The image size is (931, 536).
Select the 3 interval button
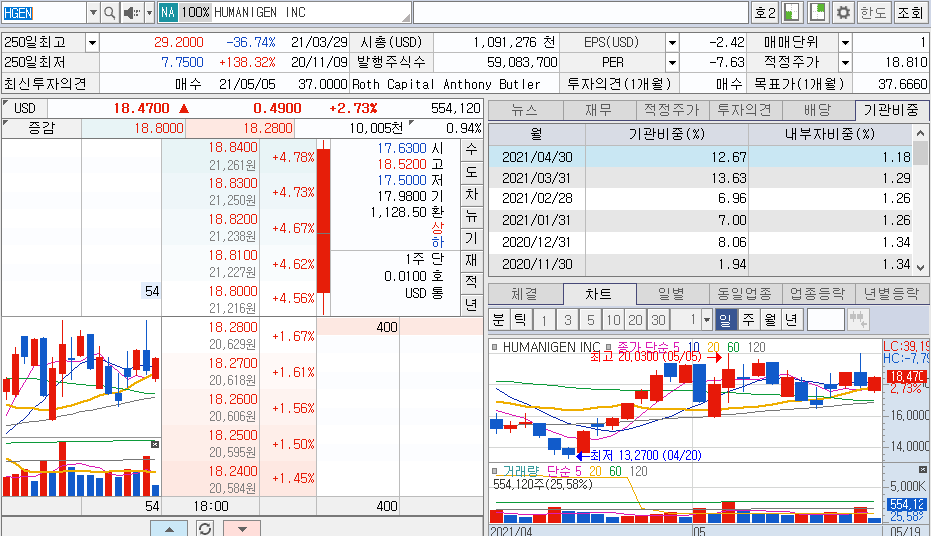click(x=568, y=321)
